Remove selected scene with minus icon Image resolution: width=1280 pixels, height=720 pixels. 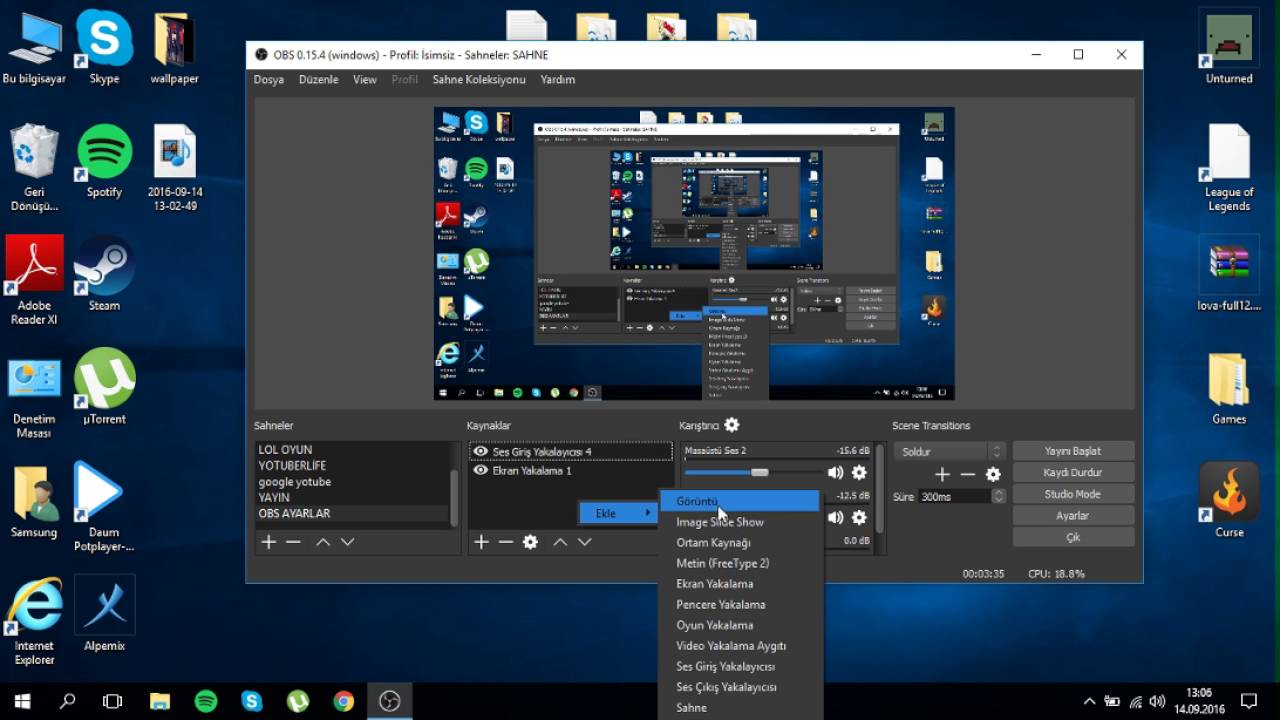coord(293,541)
